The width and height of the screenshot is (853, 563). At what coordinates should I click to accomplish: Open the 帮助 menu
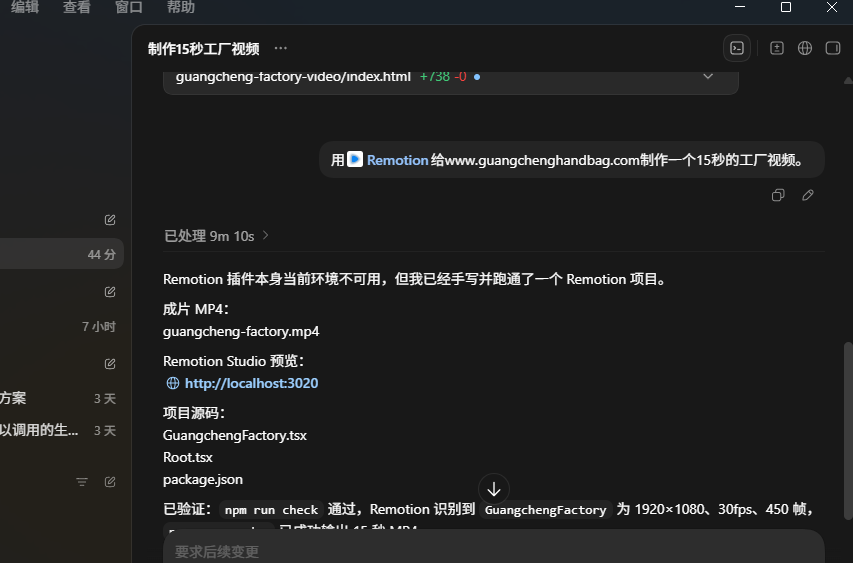point(181,7)
